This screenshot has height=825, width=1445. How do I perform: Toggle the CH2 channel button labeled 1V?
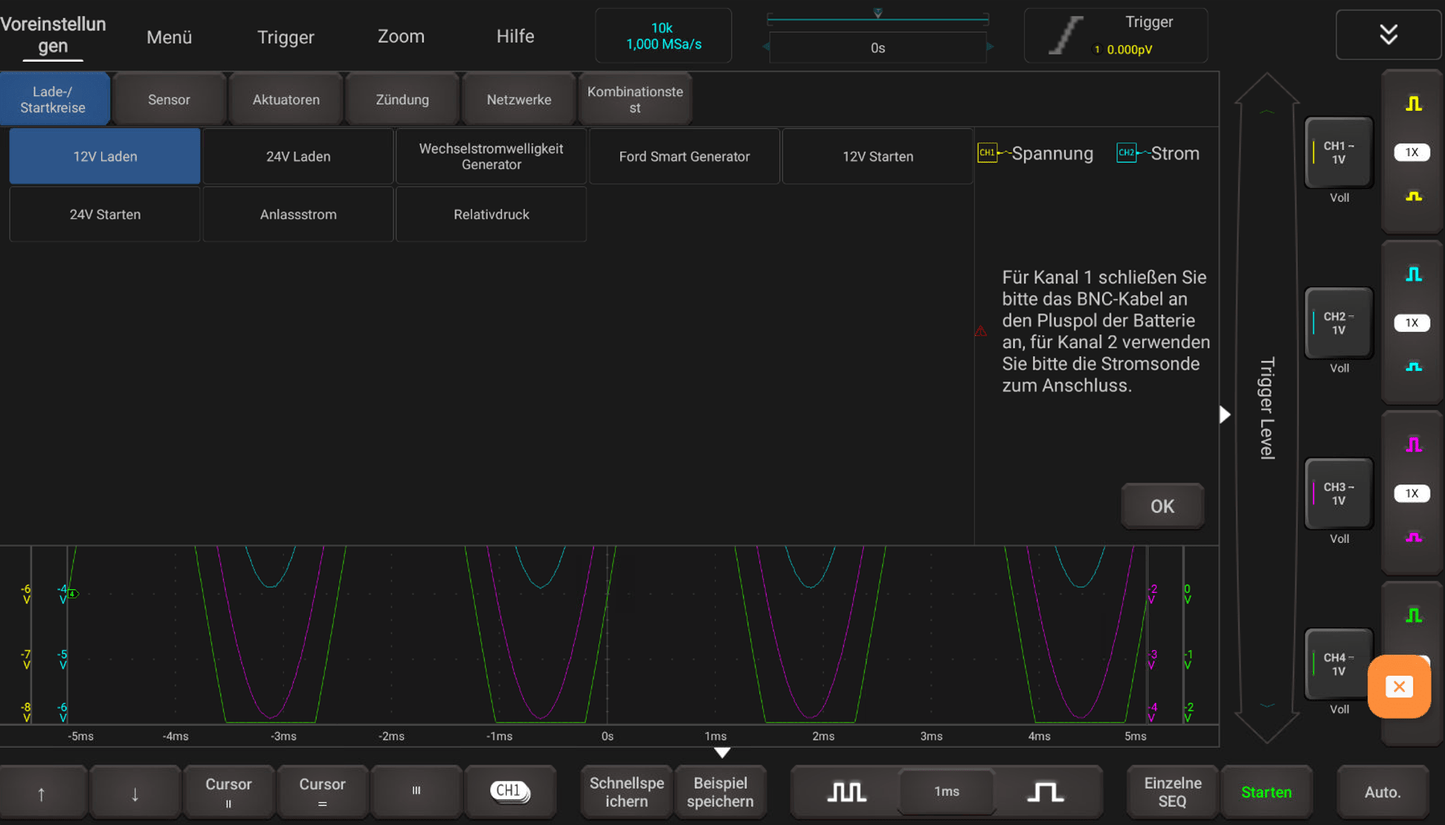[x=1338, y=322]
